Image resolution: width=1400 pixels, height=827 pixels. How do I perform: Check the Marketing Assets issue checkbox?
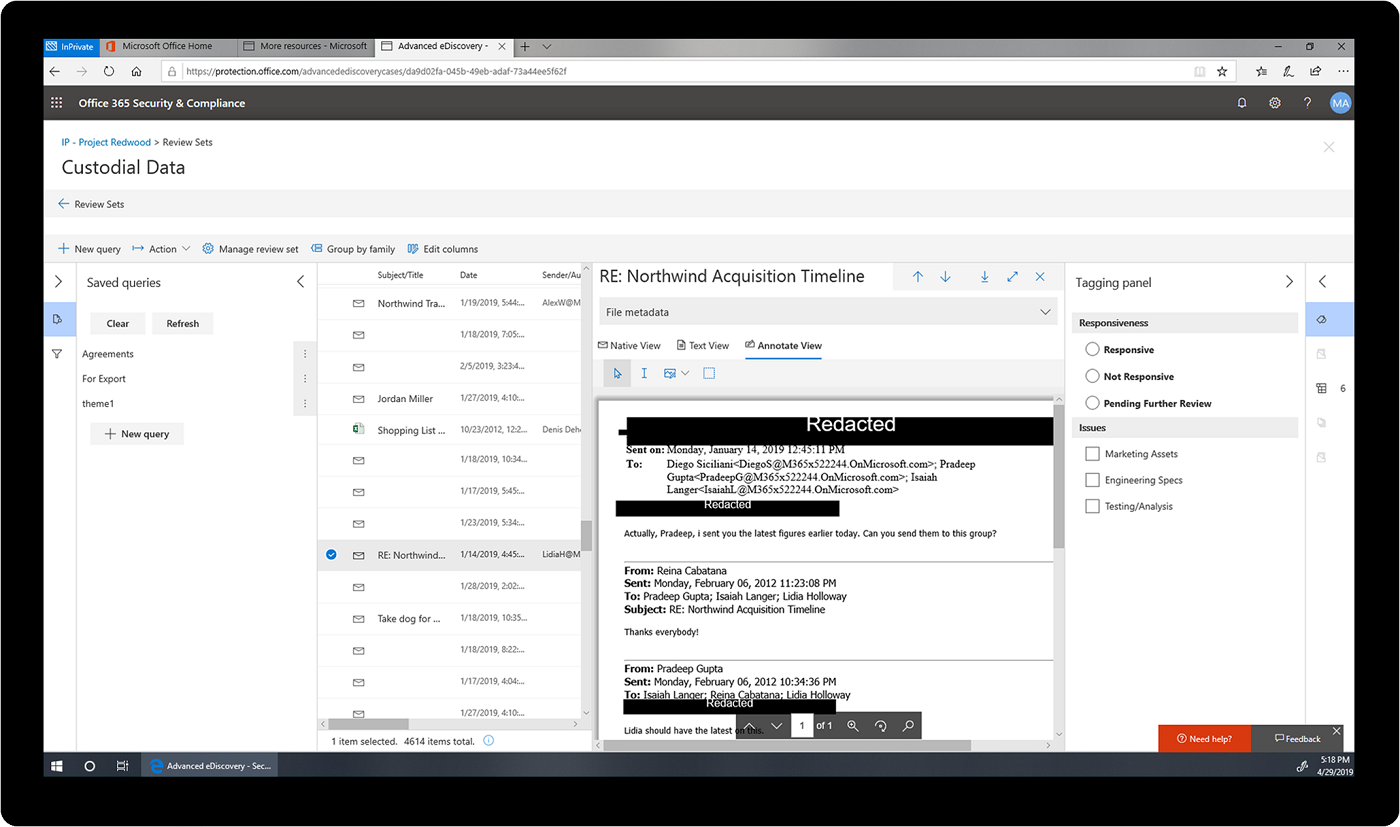tap(1092, 453)
